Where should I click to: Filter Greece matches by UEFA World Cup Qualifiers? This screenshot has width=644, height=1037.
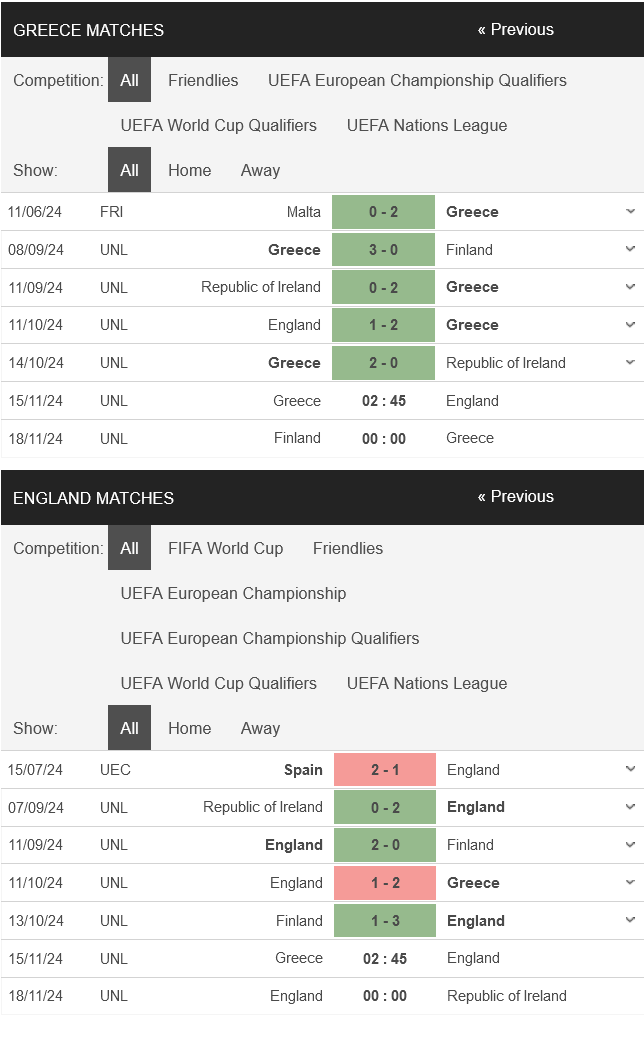coord(218,125)
